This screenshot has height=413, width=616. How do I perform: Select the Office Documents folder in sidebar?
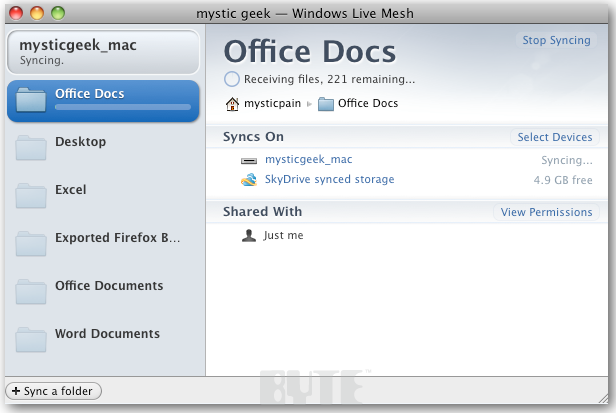pos(108,286)
